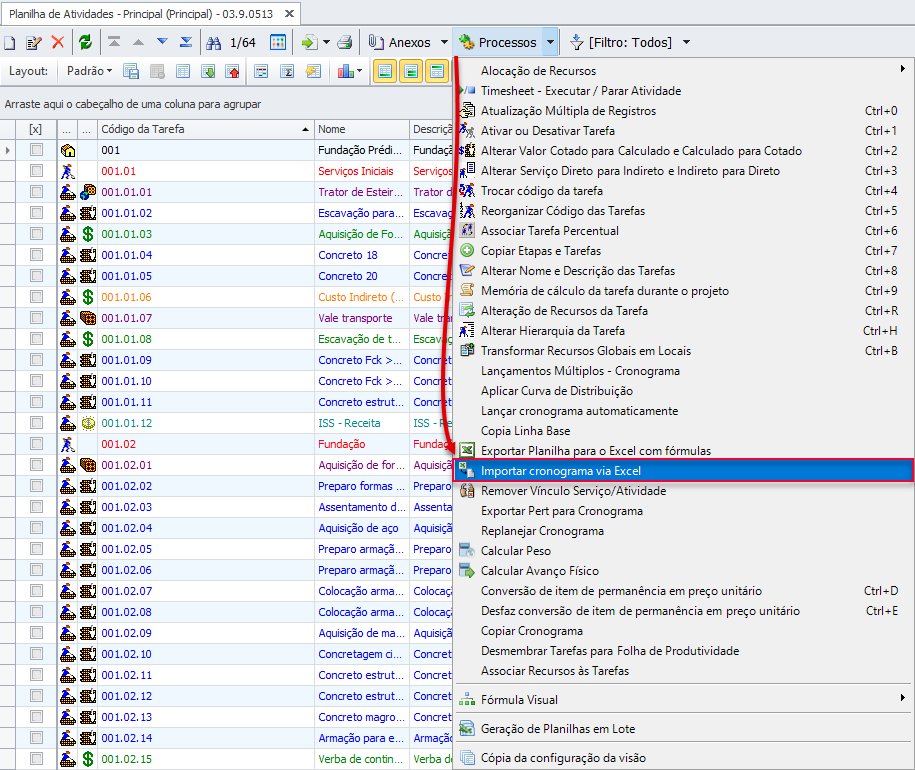Viewport: 915px width, 770px height.
Task: Check the box for task 001.02.05
Action: tap(36, 549)
